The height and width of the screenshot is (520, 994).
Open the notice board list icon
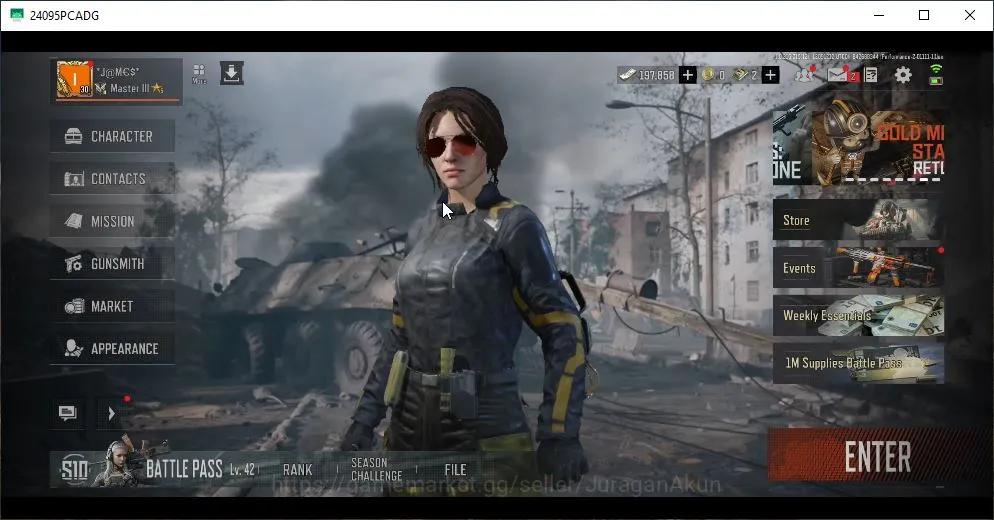(871, 75)
